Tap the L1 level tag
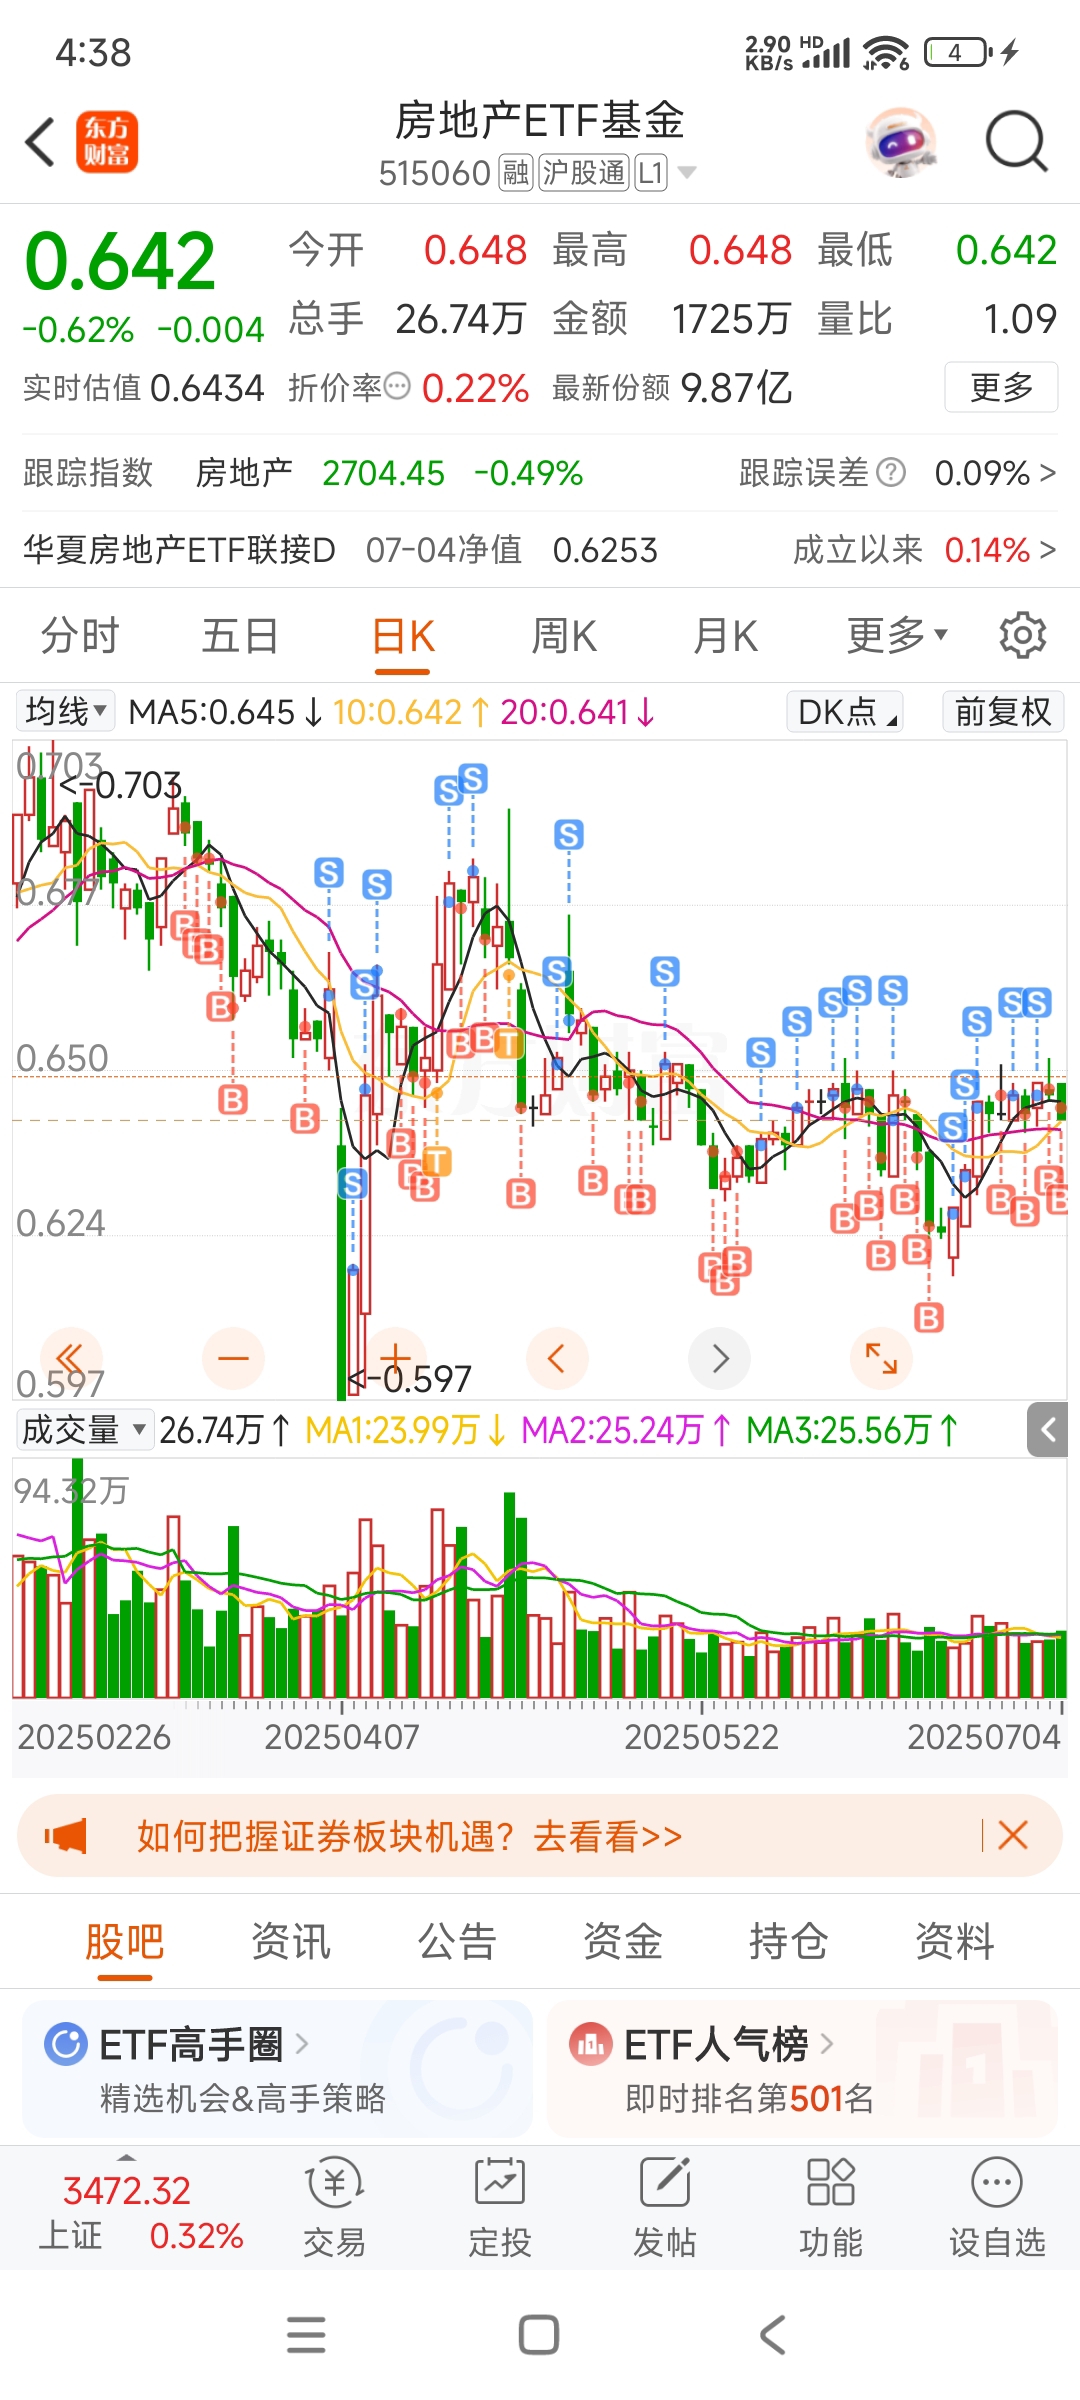This screenshot has width=1080, height=2400. (x=651, y=173)
